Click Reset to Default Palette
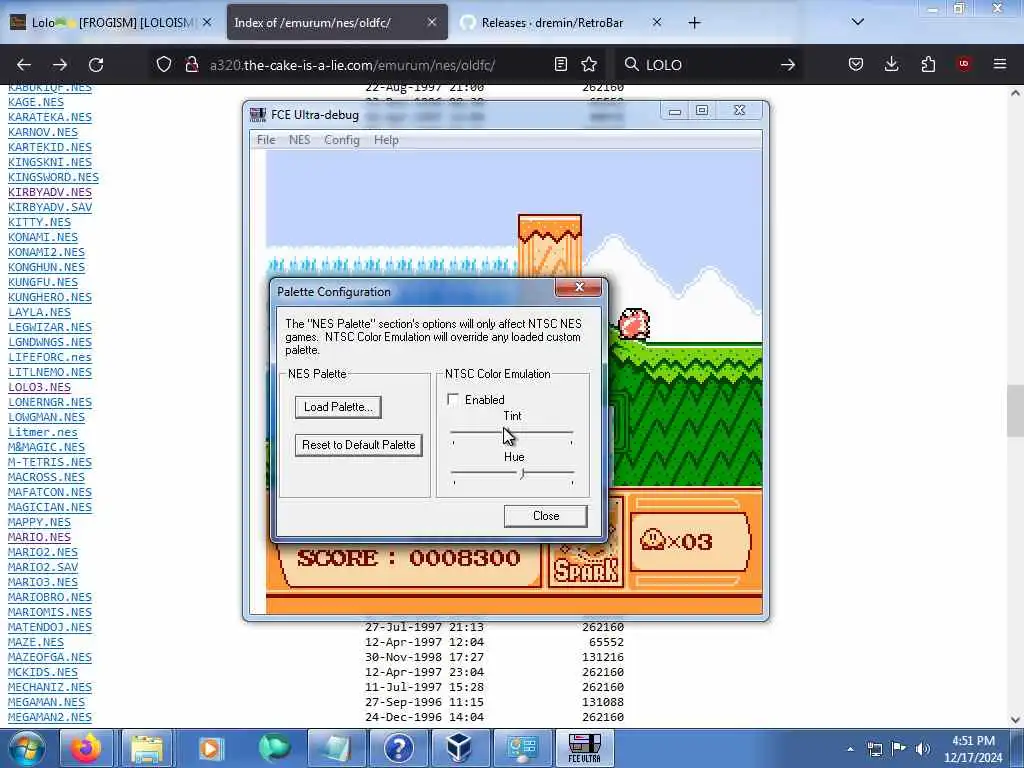Screen dimensions: 1024x768 (359, 445)
